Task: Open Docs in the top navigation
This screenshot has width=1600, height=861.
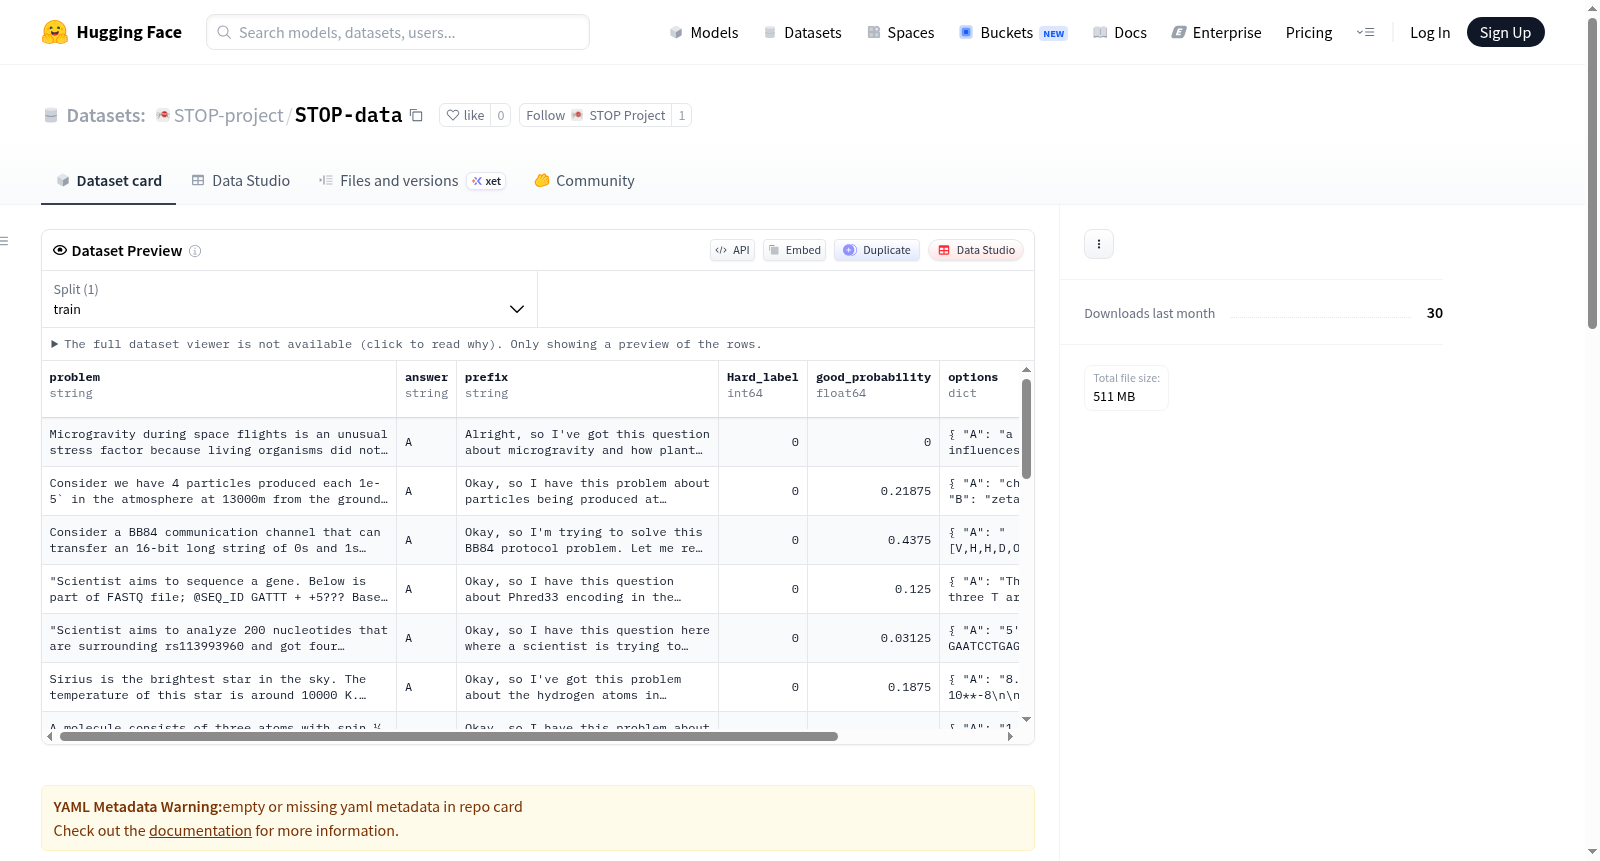Action: point(1120,32)
